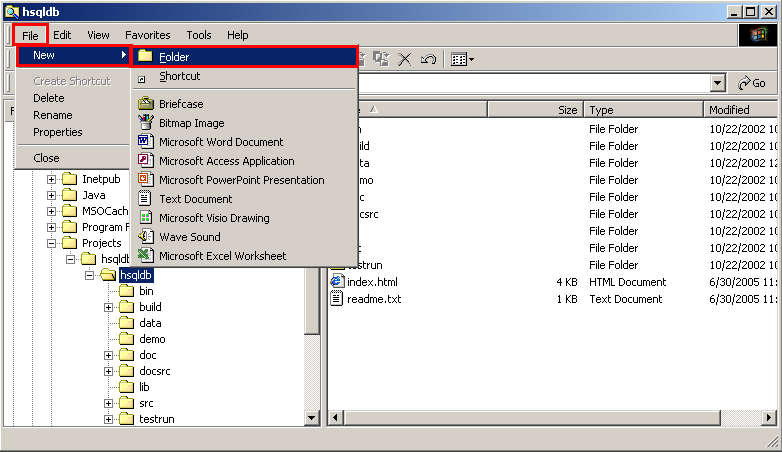Screen dimensions: 782x452
Task: Collapse the Projects folder tree node
Action: [x=52, y=243]
